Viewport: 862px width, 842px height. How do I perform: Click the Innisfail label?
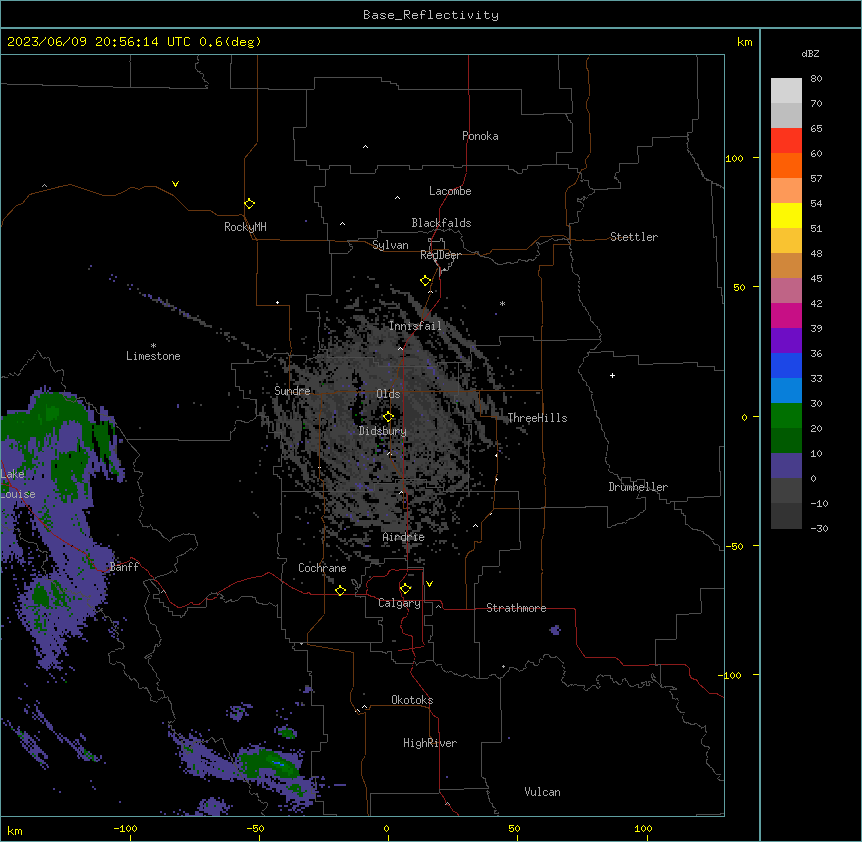415,326
